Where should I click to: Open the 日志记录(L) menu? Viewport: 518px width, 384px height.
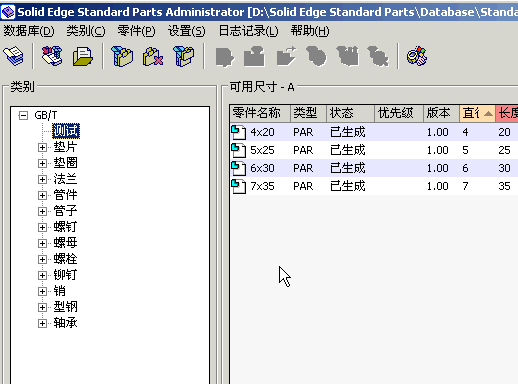[x=248, y=31]
